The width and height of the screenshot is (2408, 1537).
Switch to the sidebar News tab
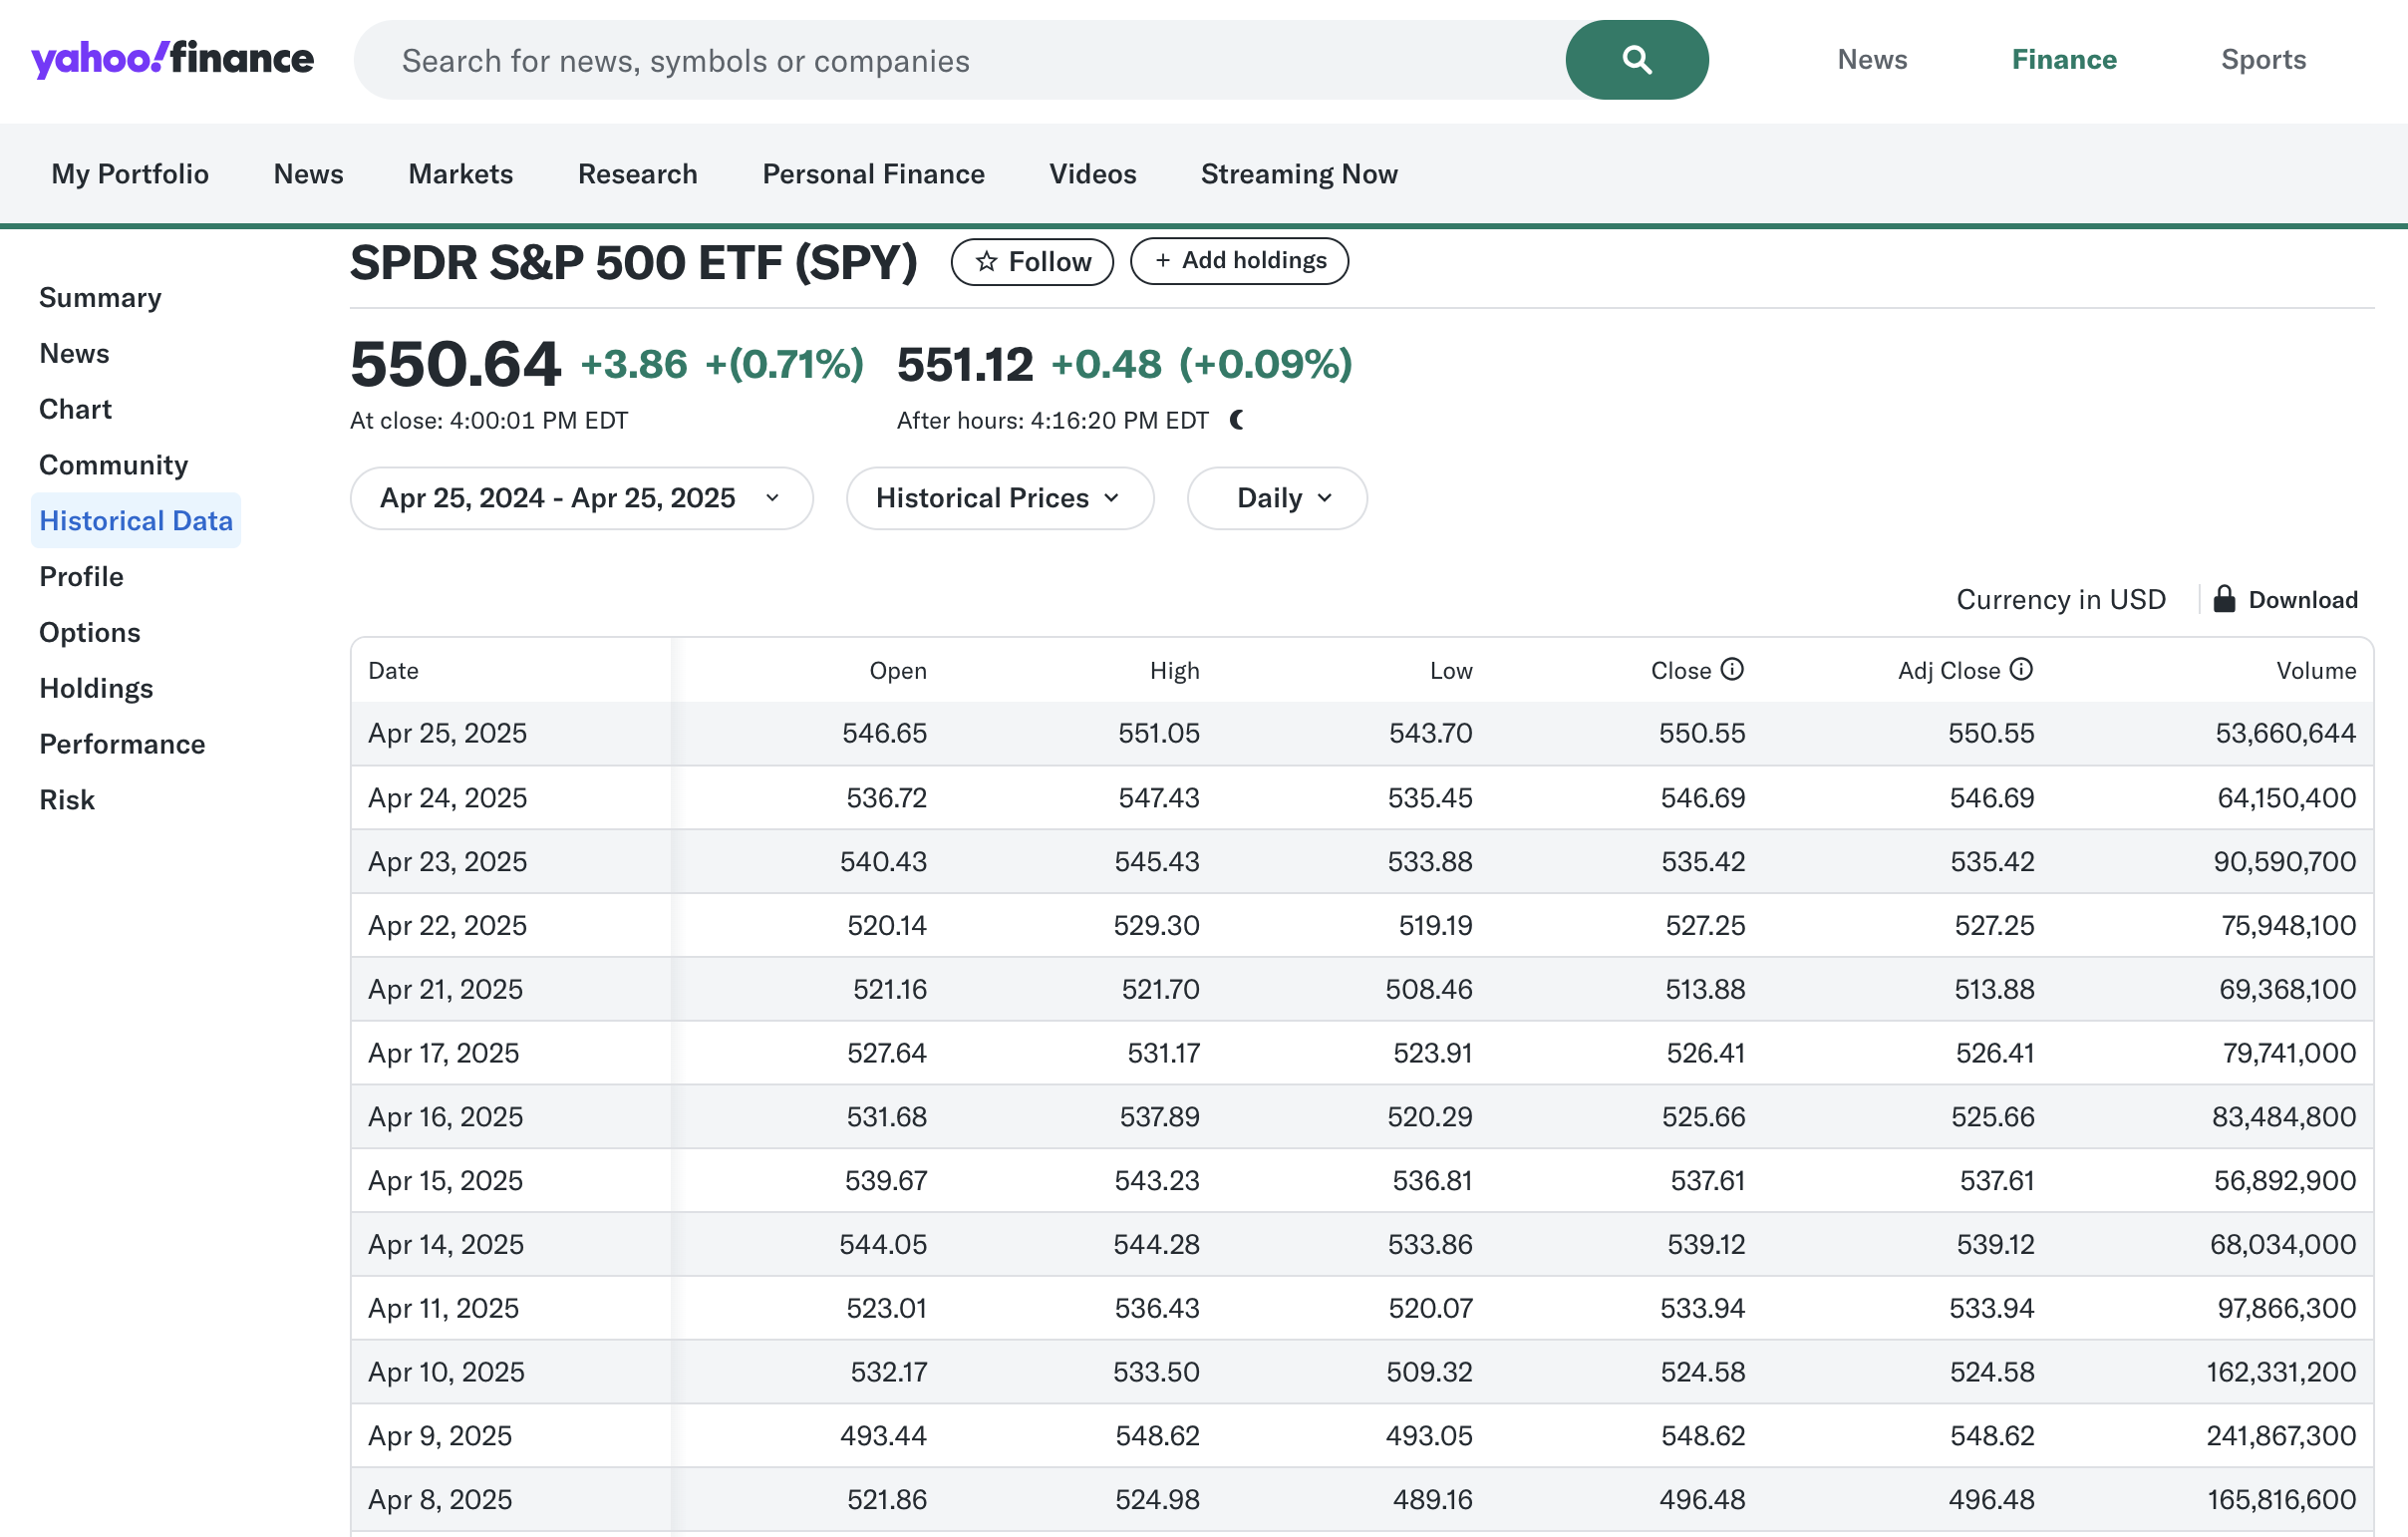coord(74,353)
